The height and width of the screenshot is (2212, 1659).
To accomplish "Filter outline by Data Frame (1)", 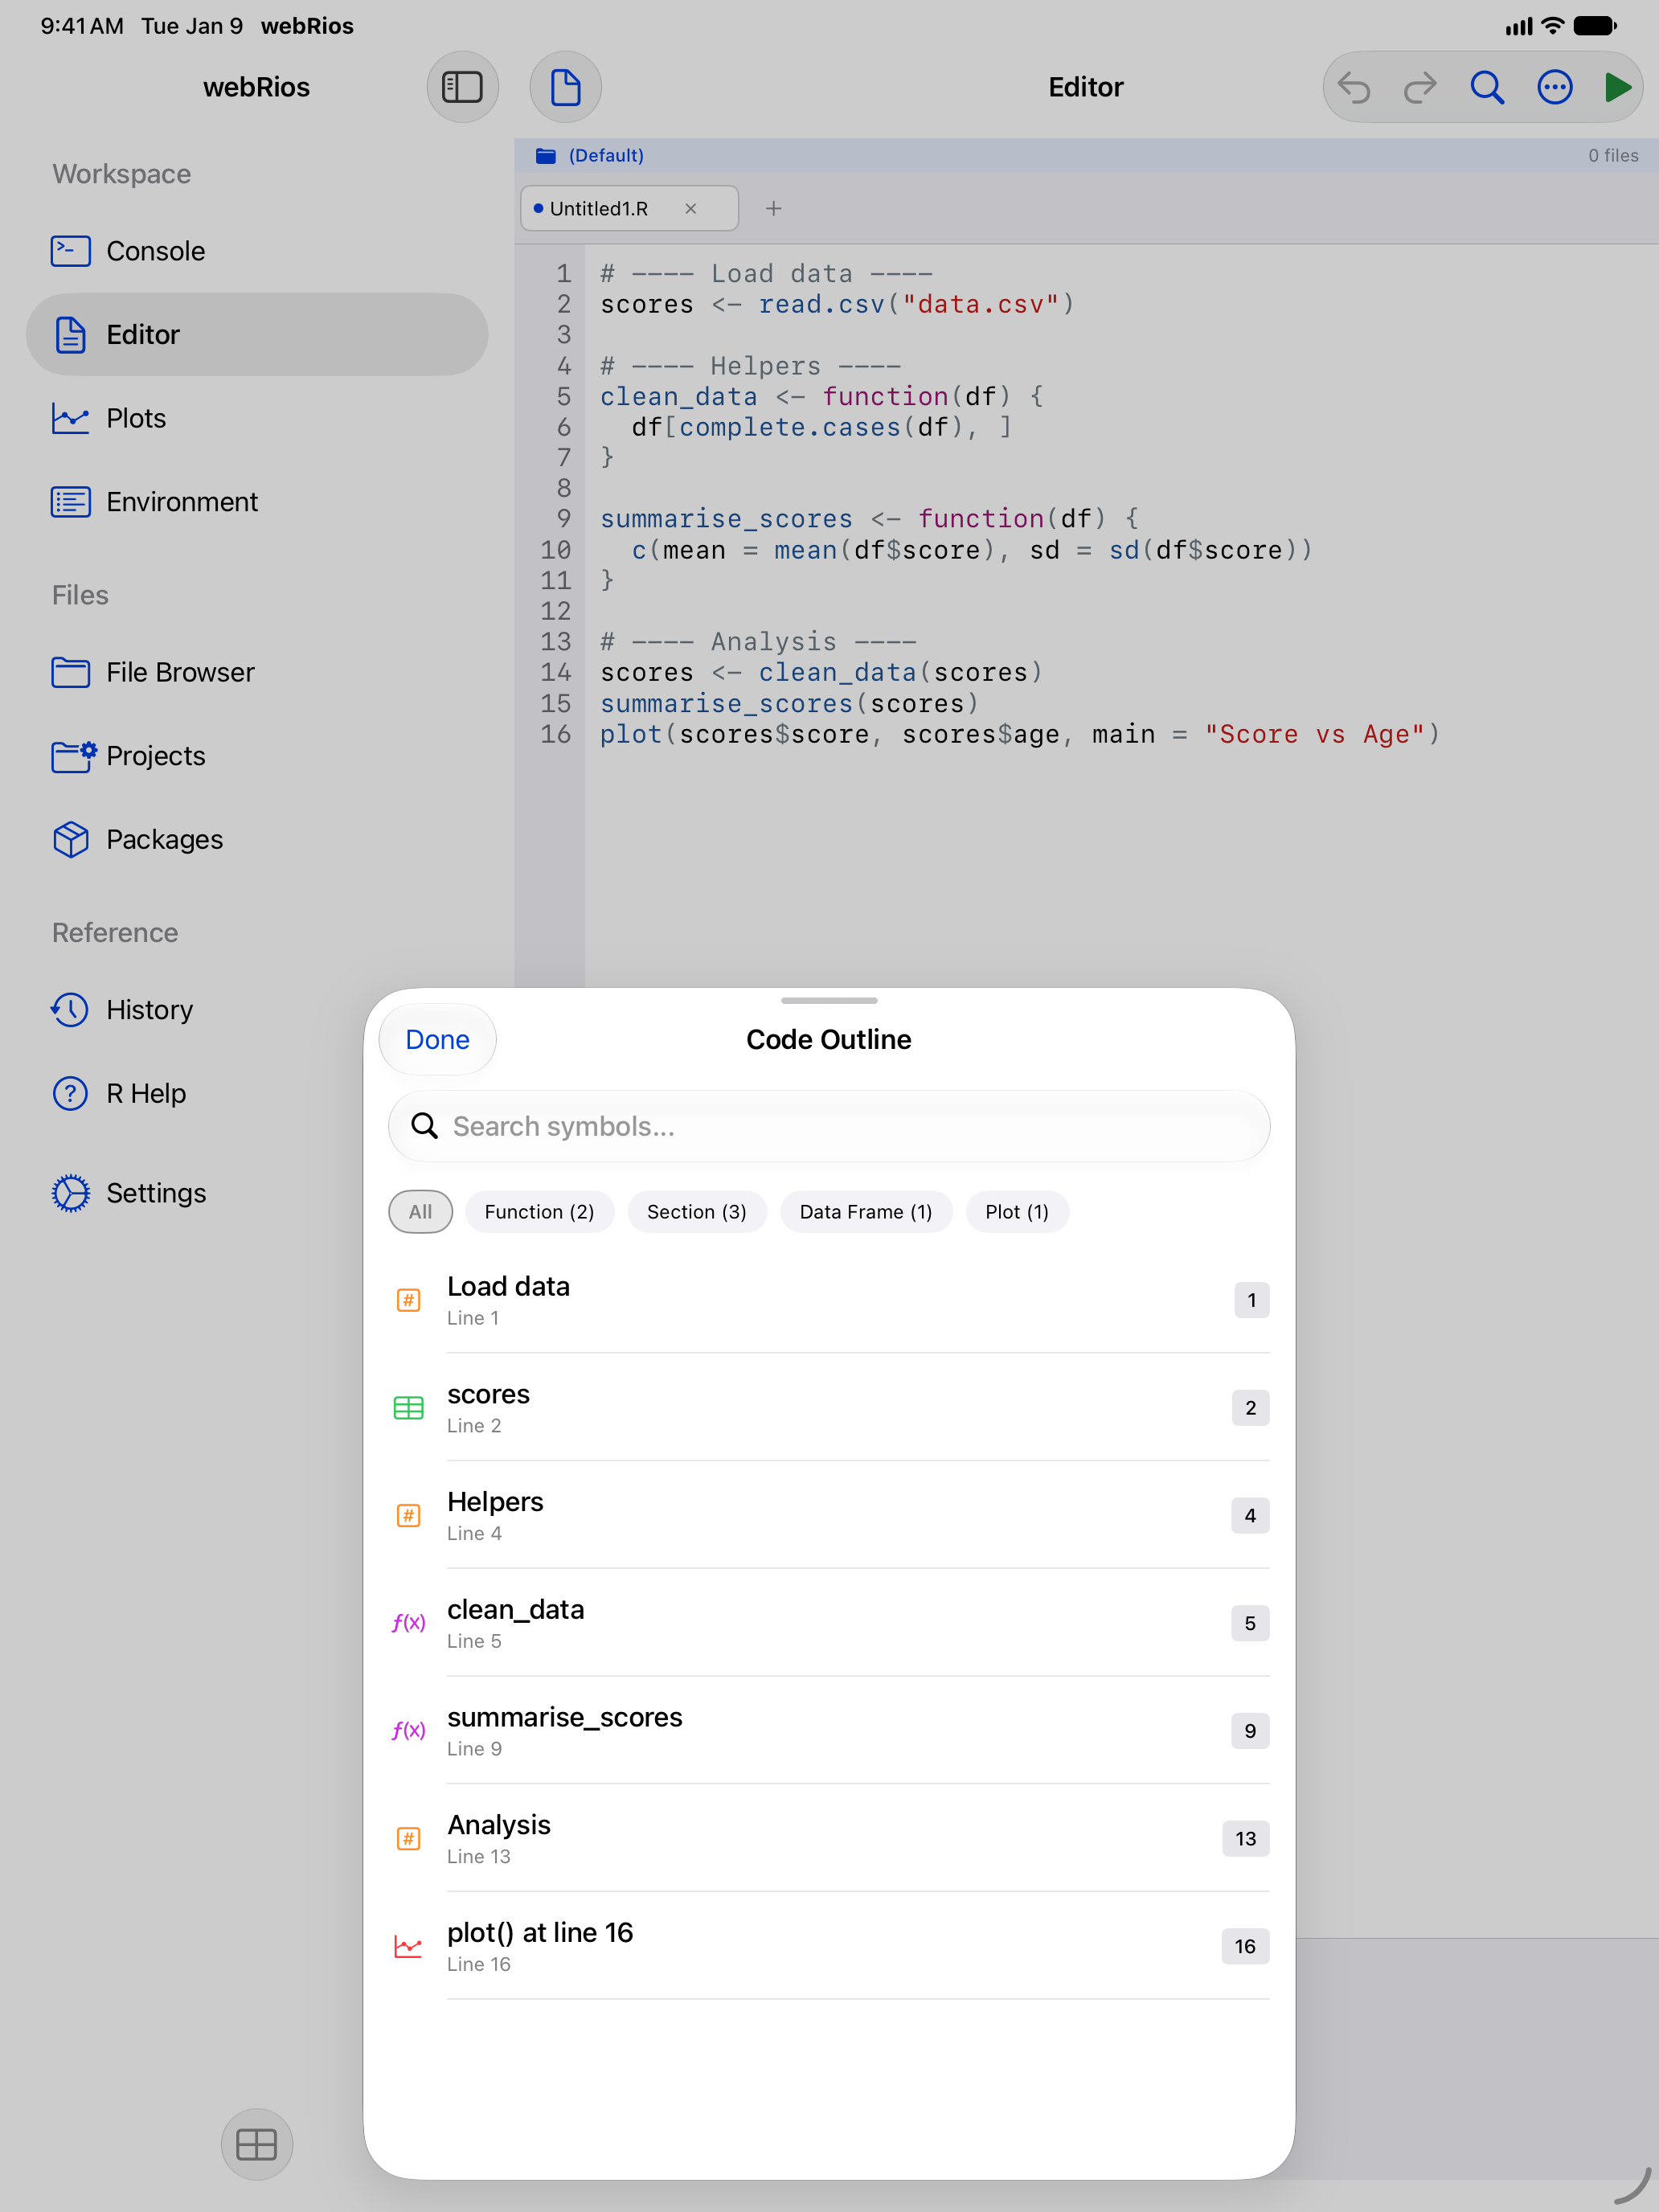I will coord(866,1211).
